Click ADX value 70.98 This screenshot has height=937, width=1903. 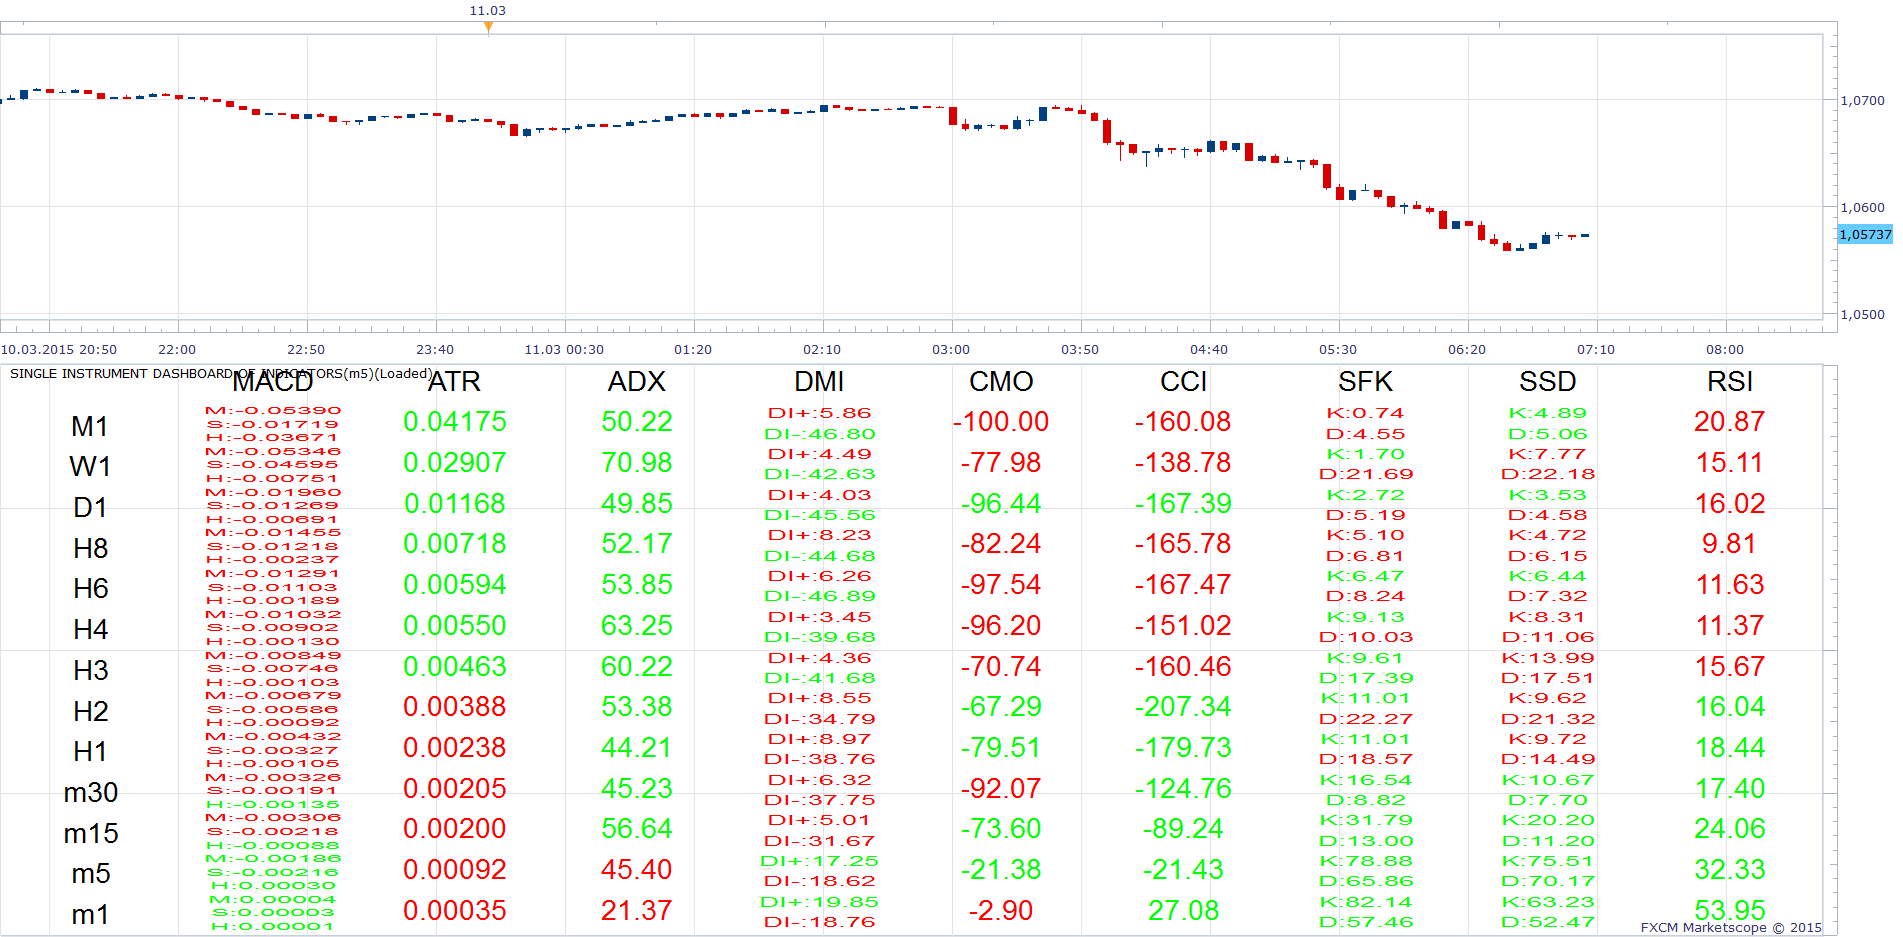[x=637, y=463]
